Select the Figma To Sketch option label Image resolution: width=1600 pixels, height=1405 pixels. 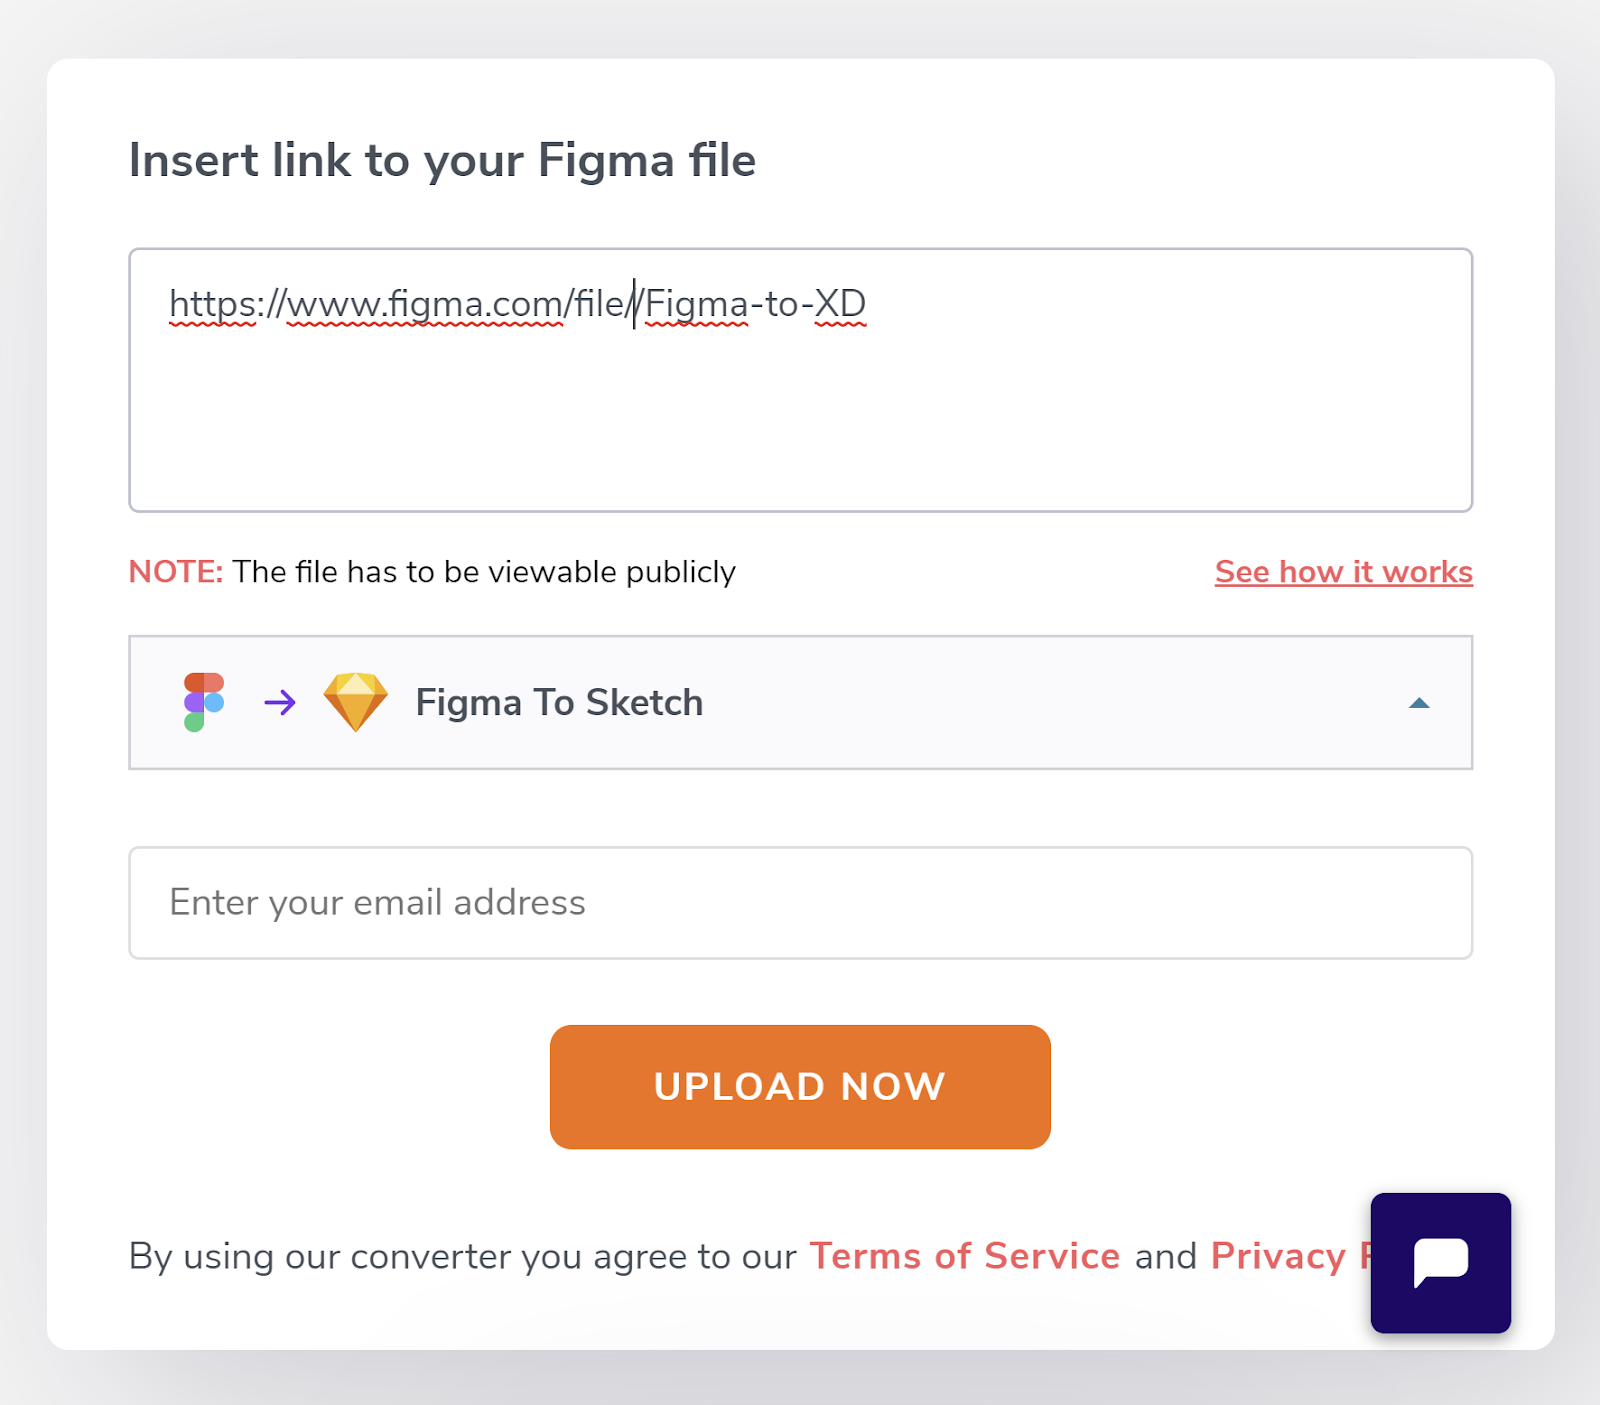point(559,703)
